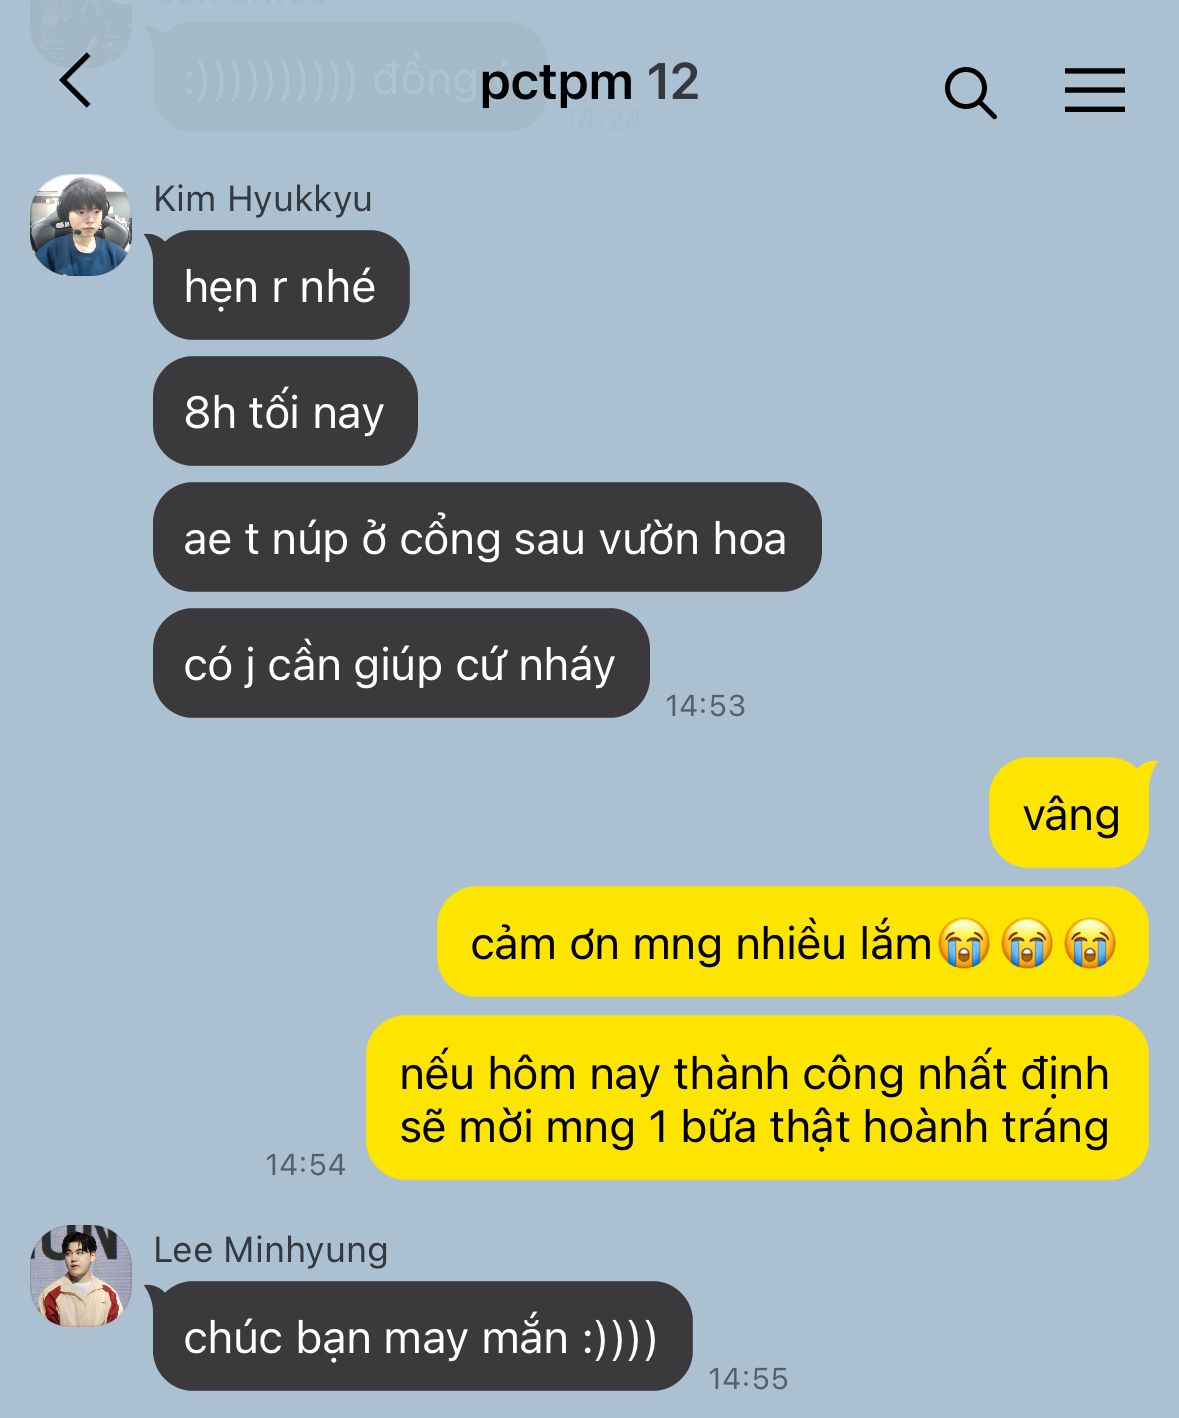
Task: Select the Lee Minhyung sender name
Action: pos(271,1249)
